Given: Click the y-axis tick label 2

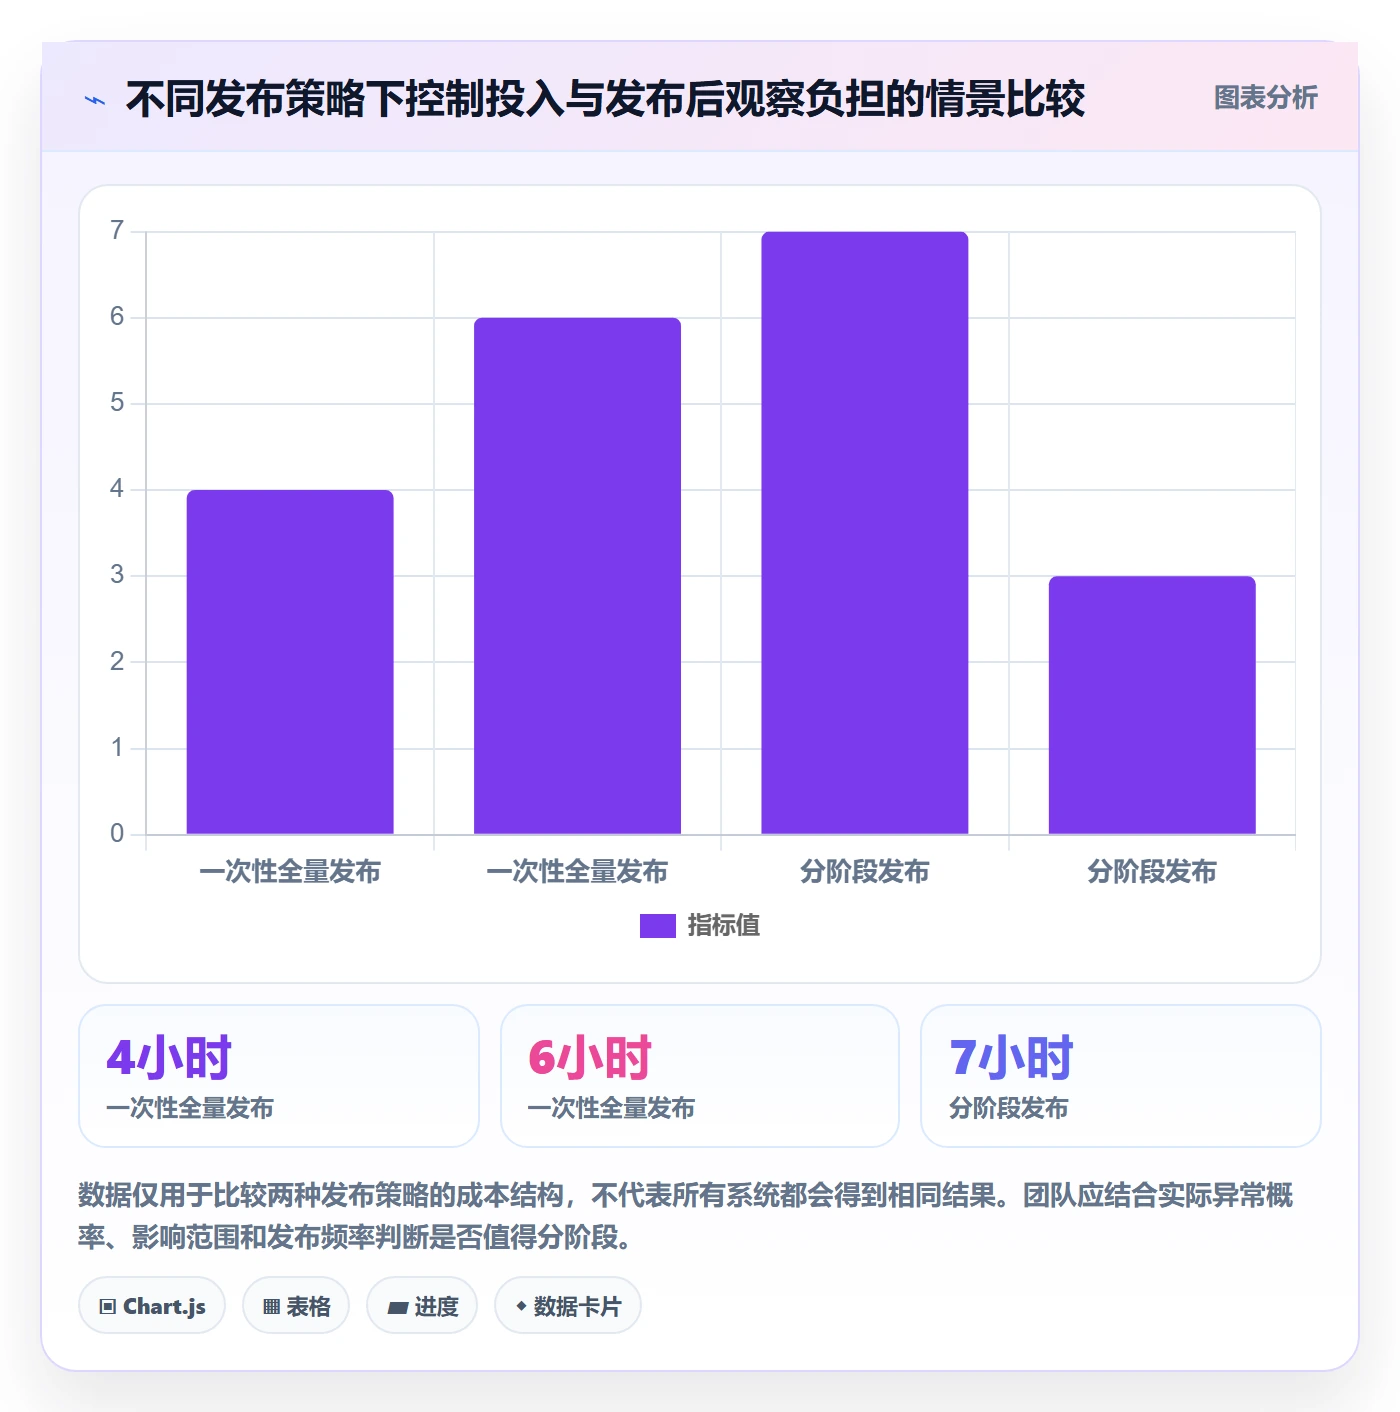Looking at the screenshot, I should 117,662.
